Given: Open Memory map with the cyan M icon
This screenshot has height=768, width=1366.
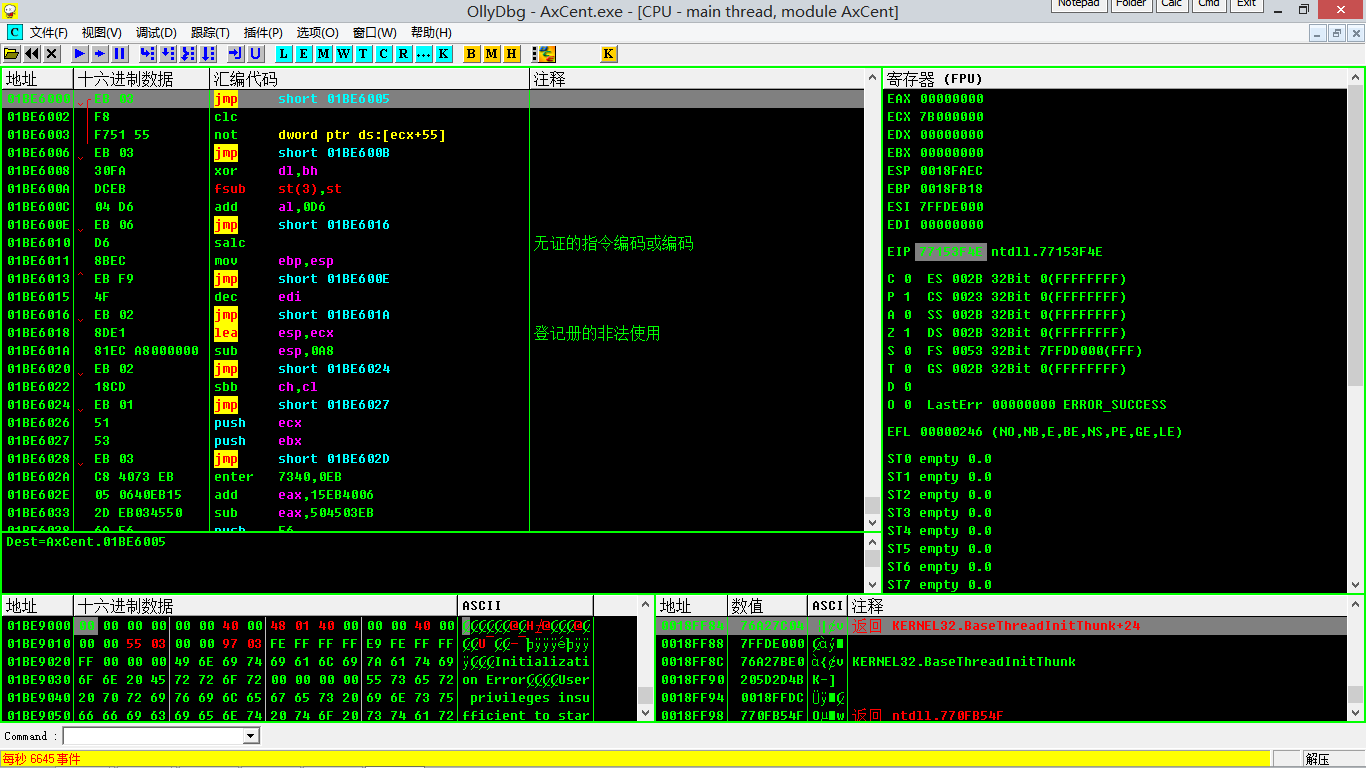Looking at the screenshot, I should point(324,53).
